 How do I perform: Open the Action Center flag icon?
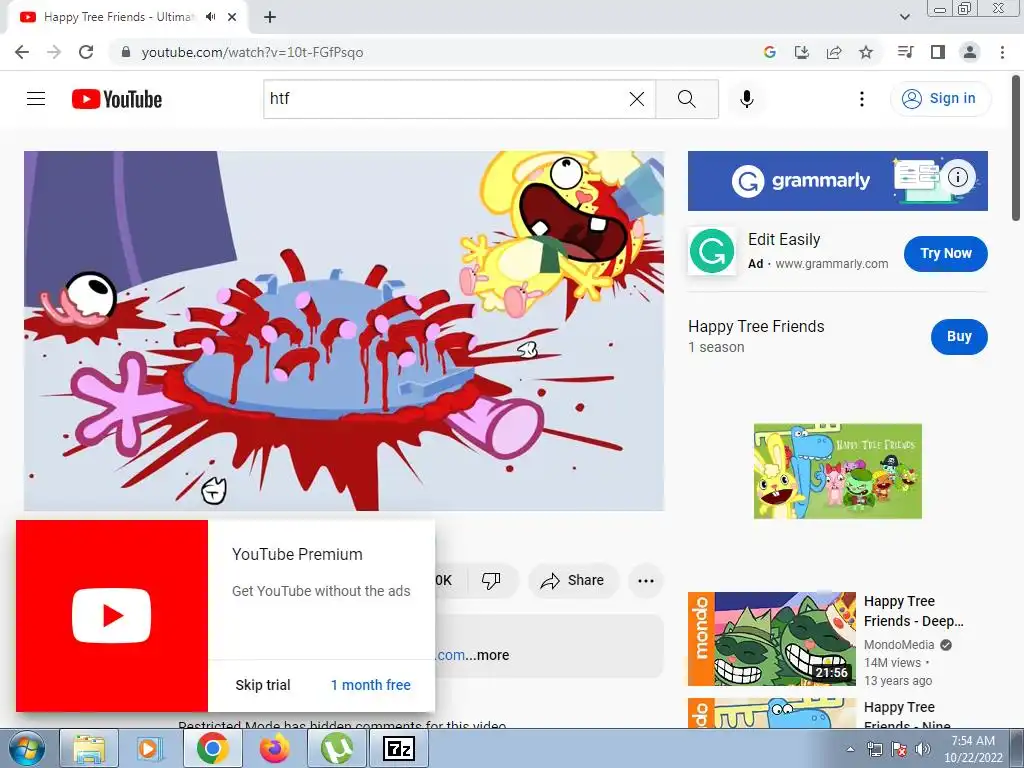(899, 749)
